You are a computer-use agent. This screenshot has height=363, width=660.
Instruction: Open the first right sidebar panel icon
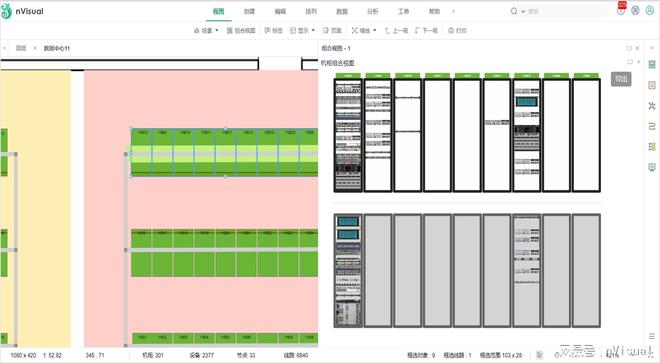tap(652, 64)
